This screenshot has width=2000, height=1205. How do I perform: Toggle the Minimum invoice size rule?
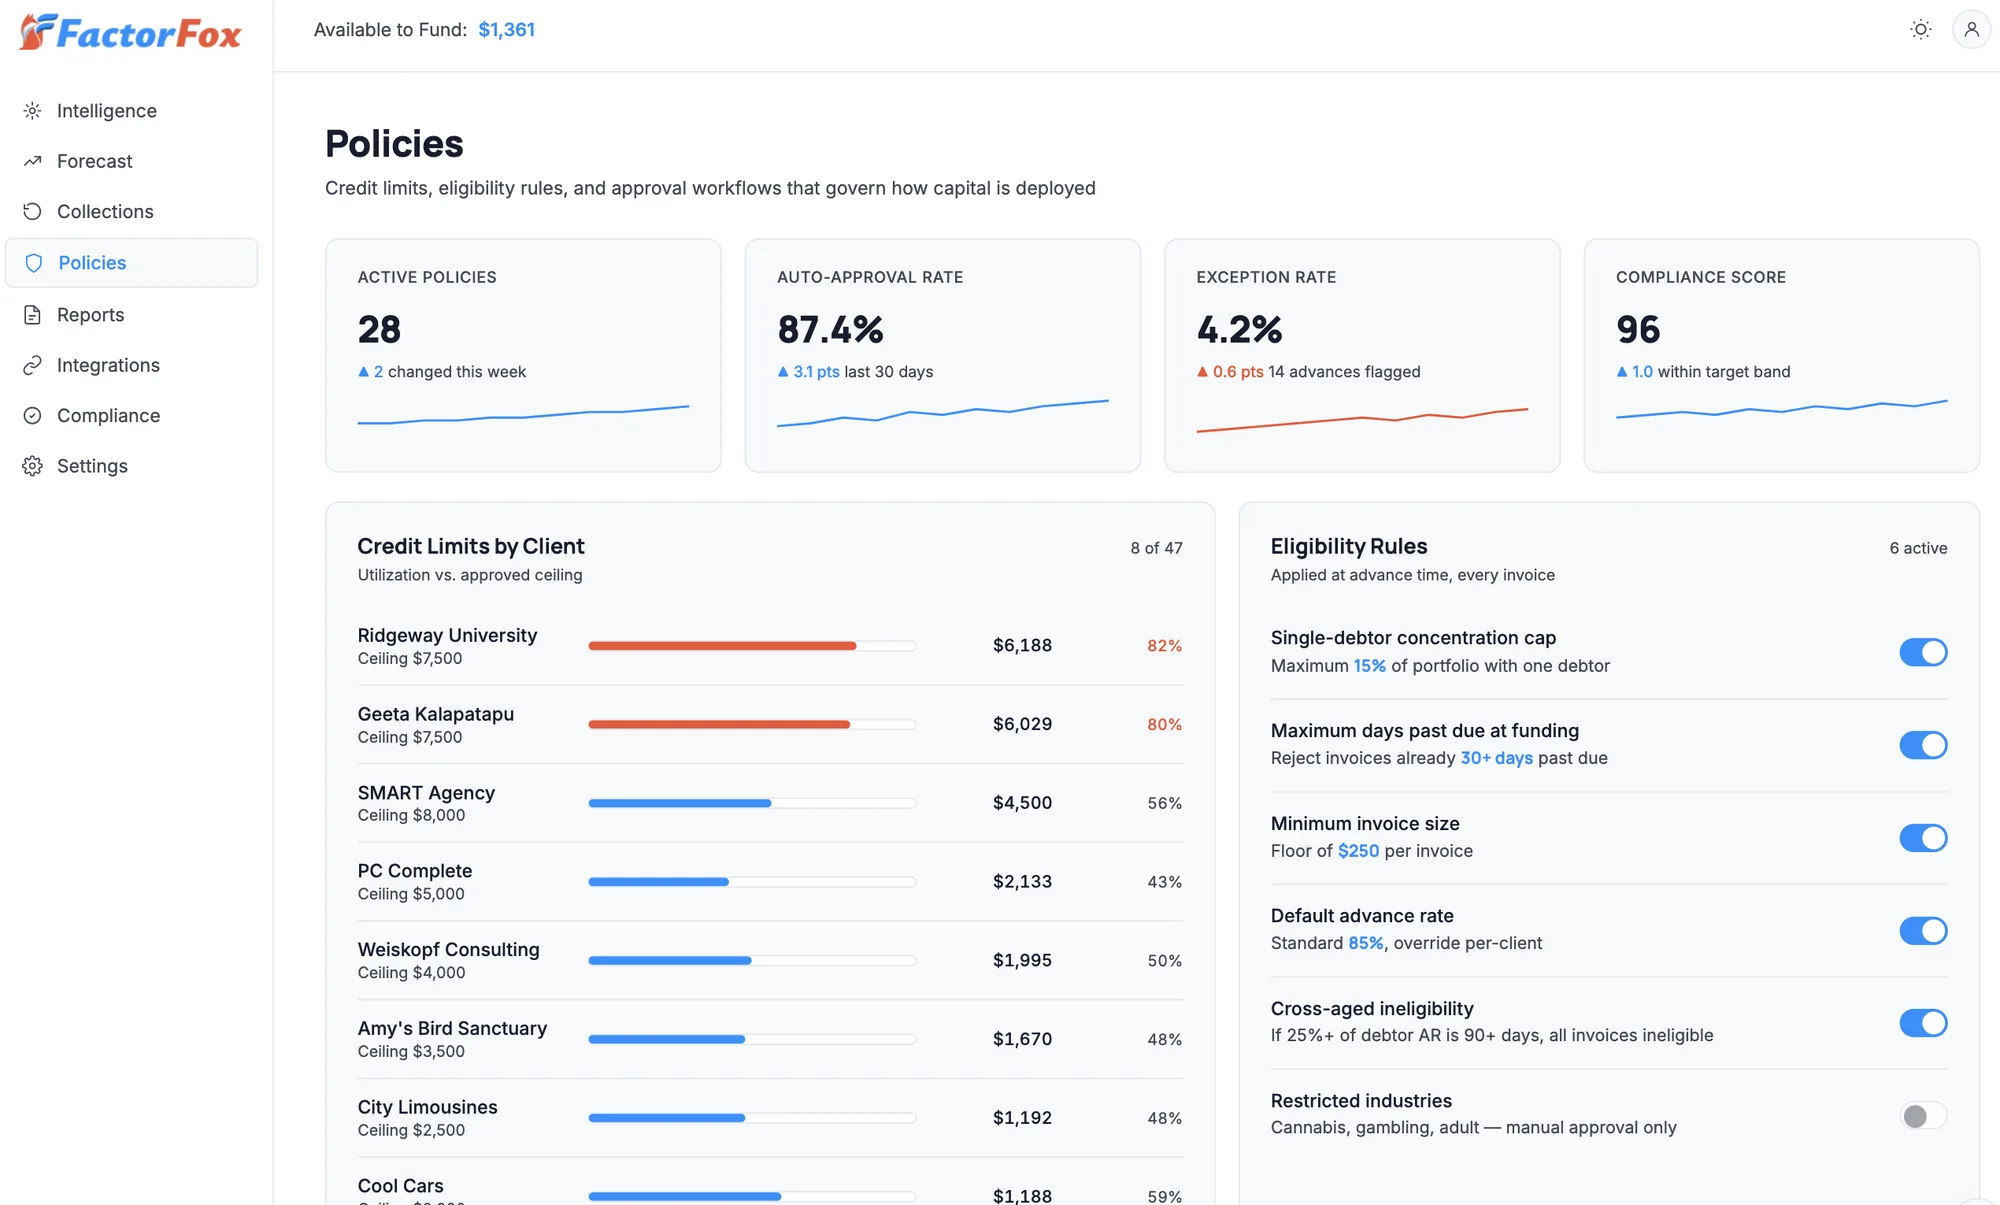coord(1923,838)
